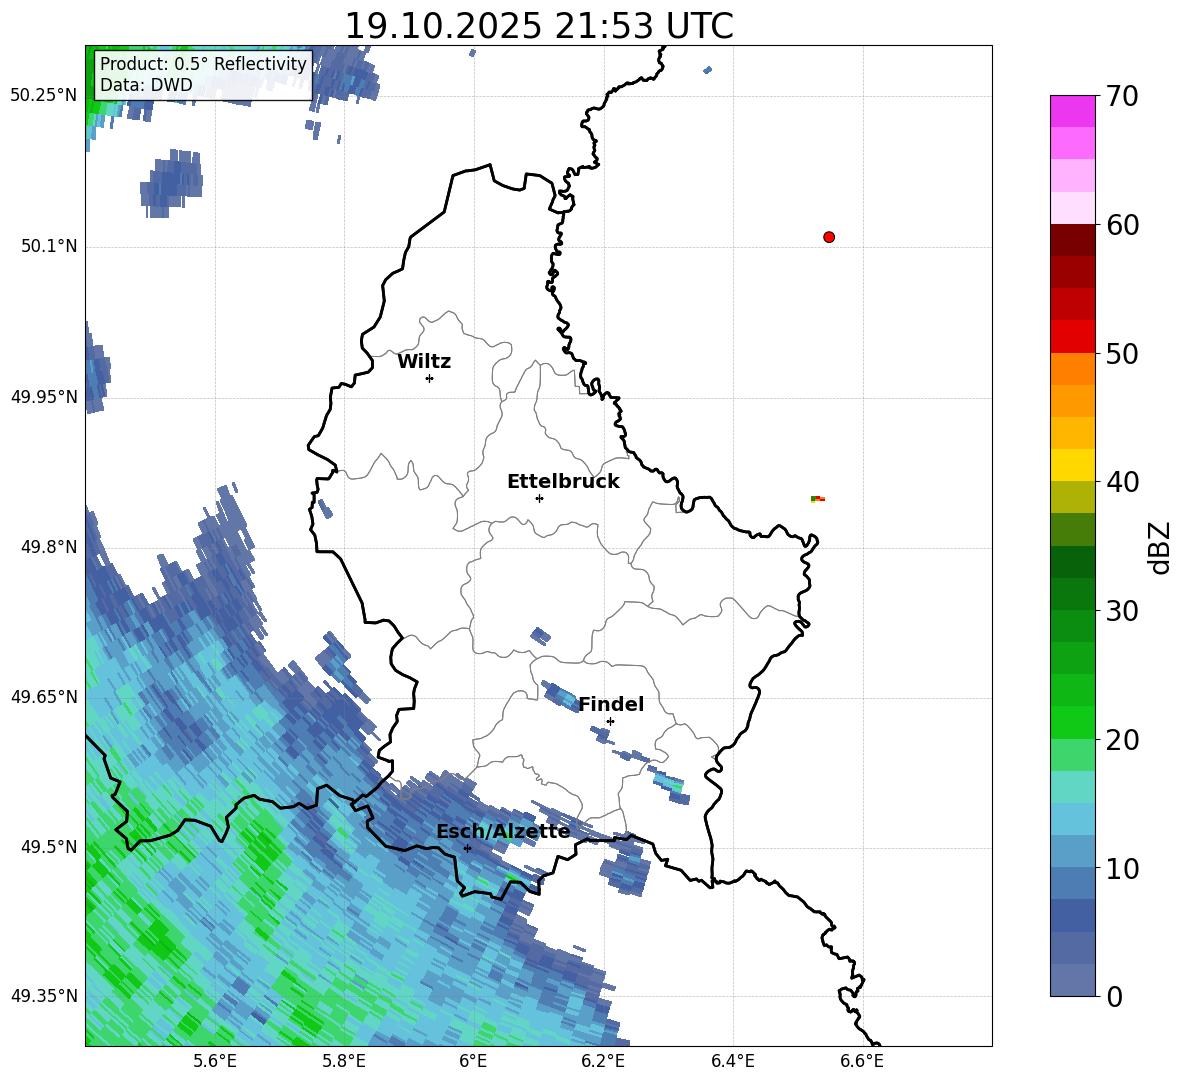This screenshot has height=1081, width=1184.
Task: Click the 49.65°N latitude label
Action: [x=44, y=697]
